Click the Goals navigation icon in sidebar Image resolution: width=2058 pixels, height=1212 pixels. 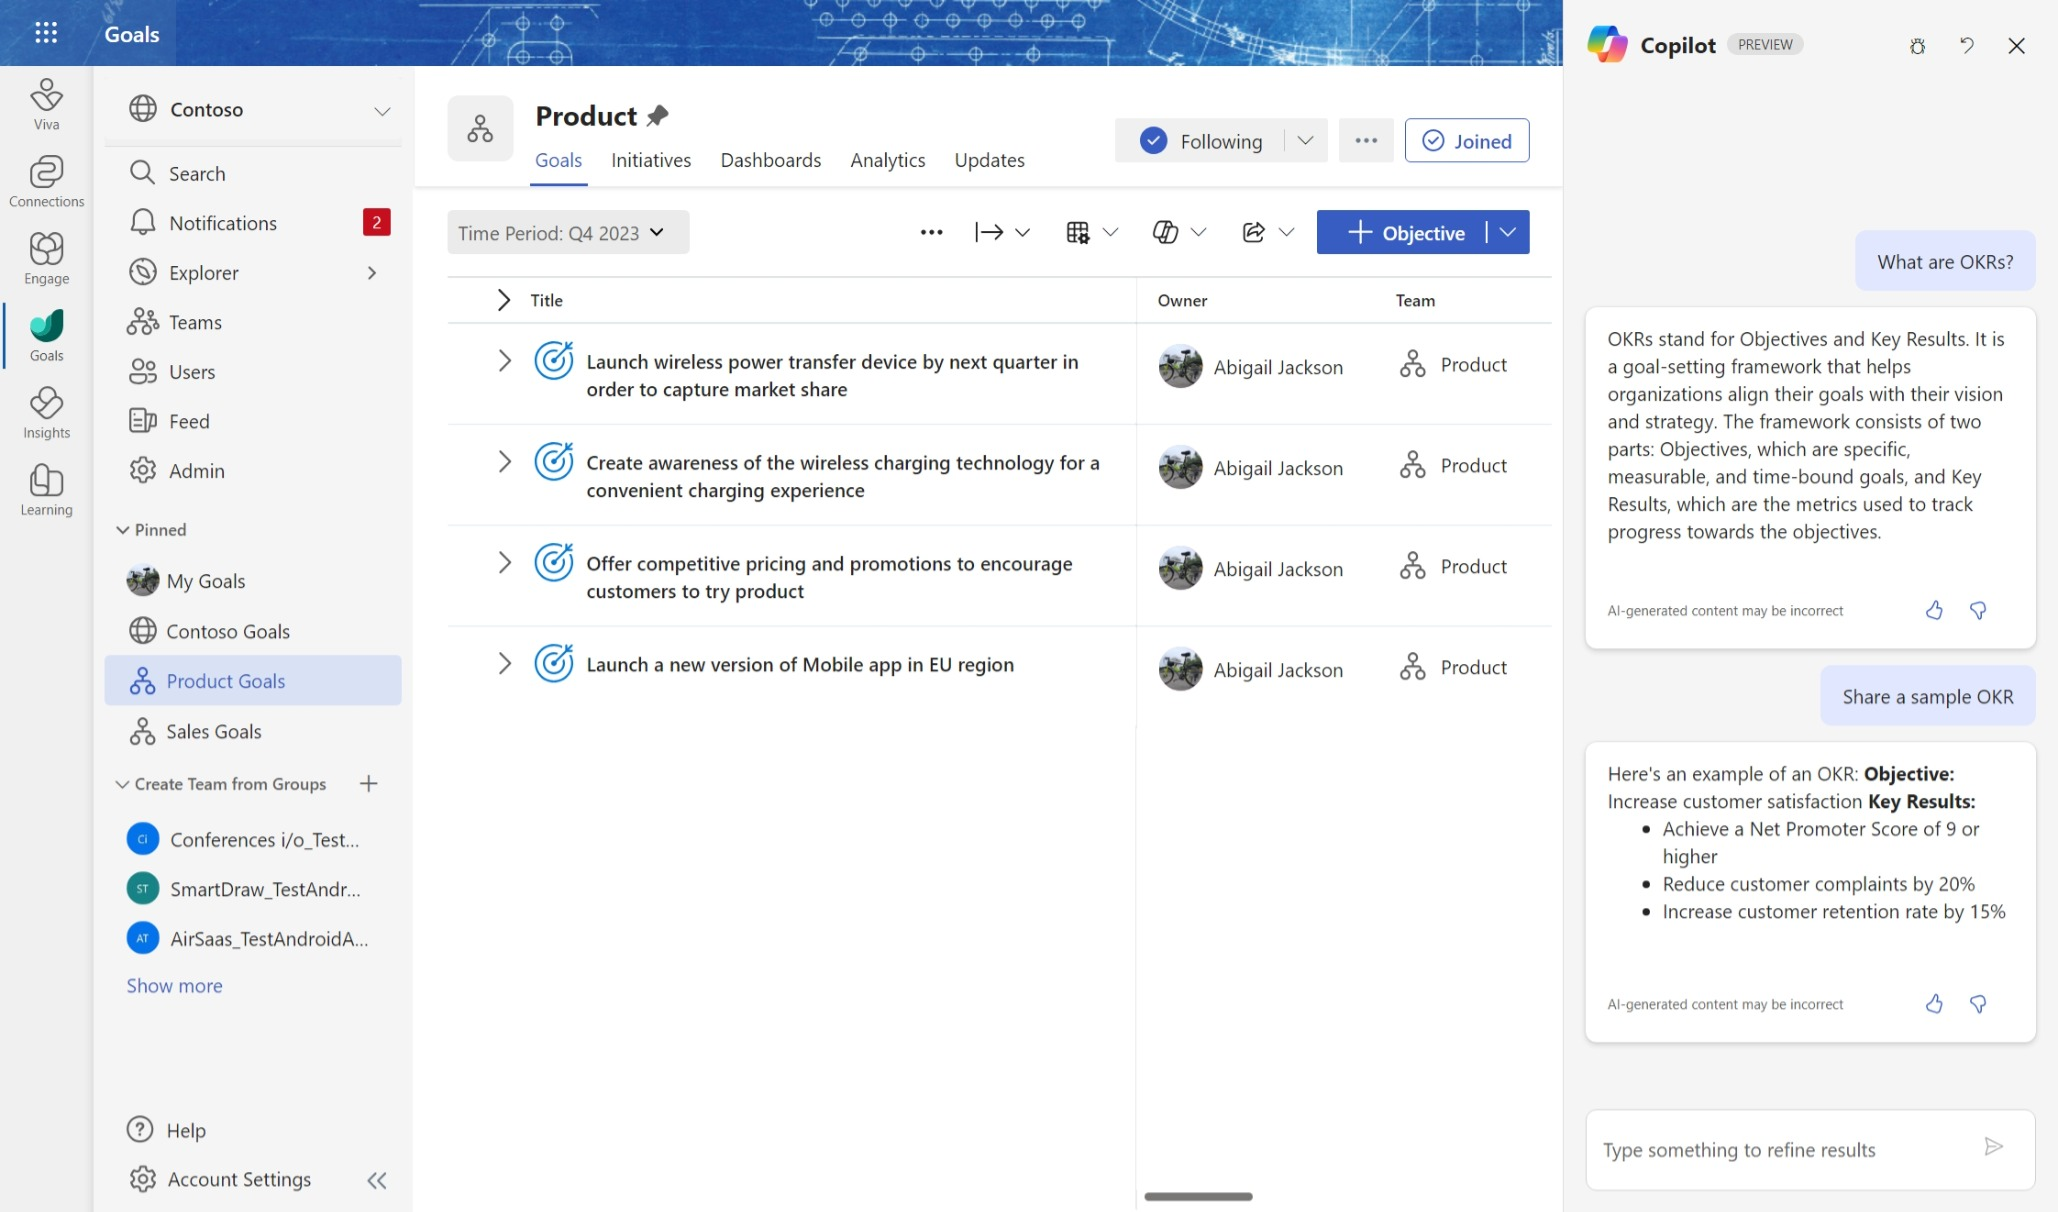(x=46, y=335)
